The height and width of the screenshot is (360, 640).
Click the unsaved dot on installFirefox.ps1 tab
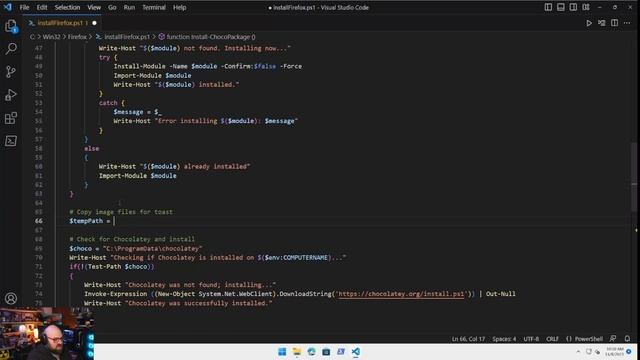[x=94, y=23]
